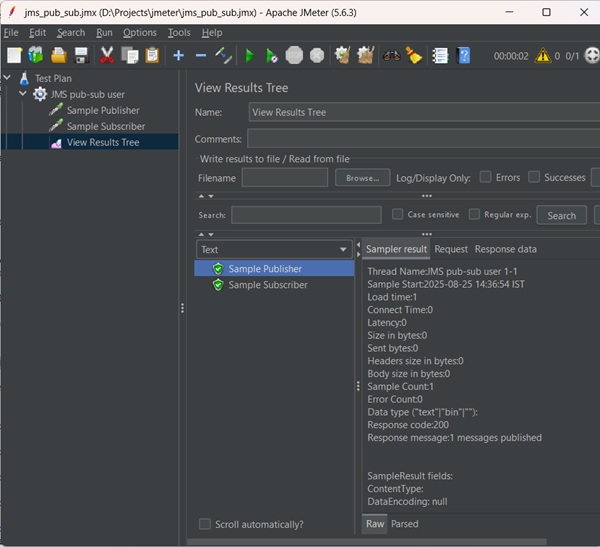Expand all with the plus icon
The width and height of the screenshot is (600, 547).
point(178,56)
